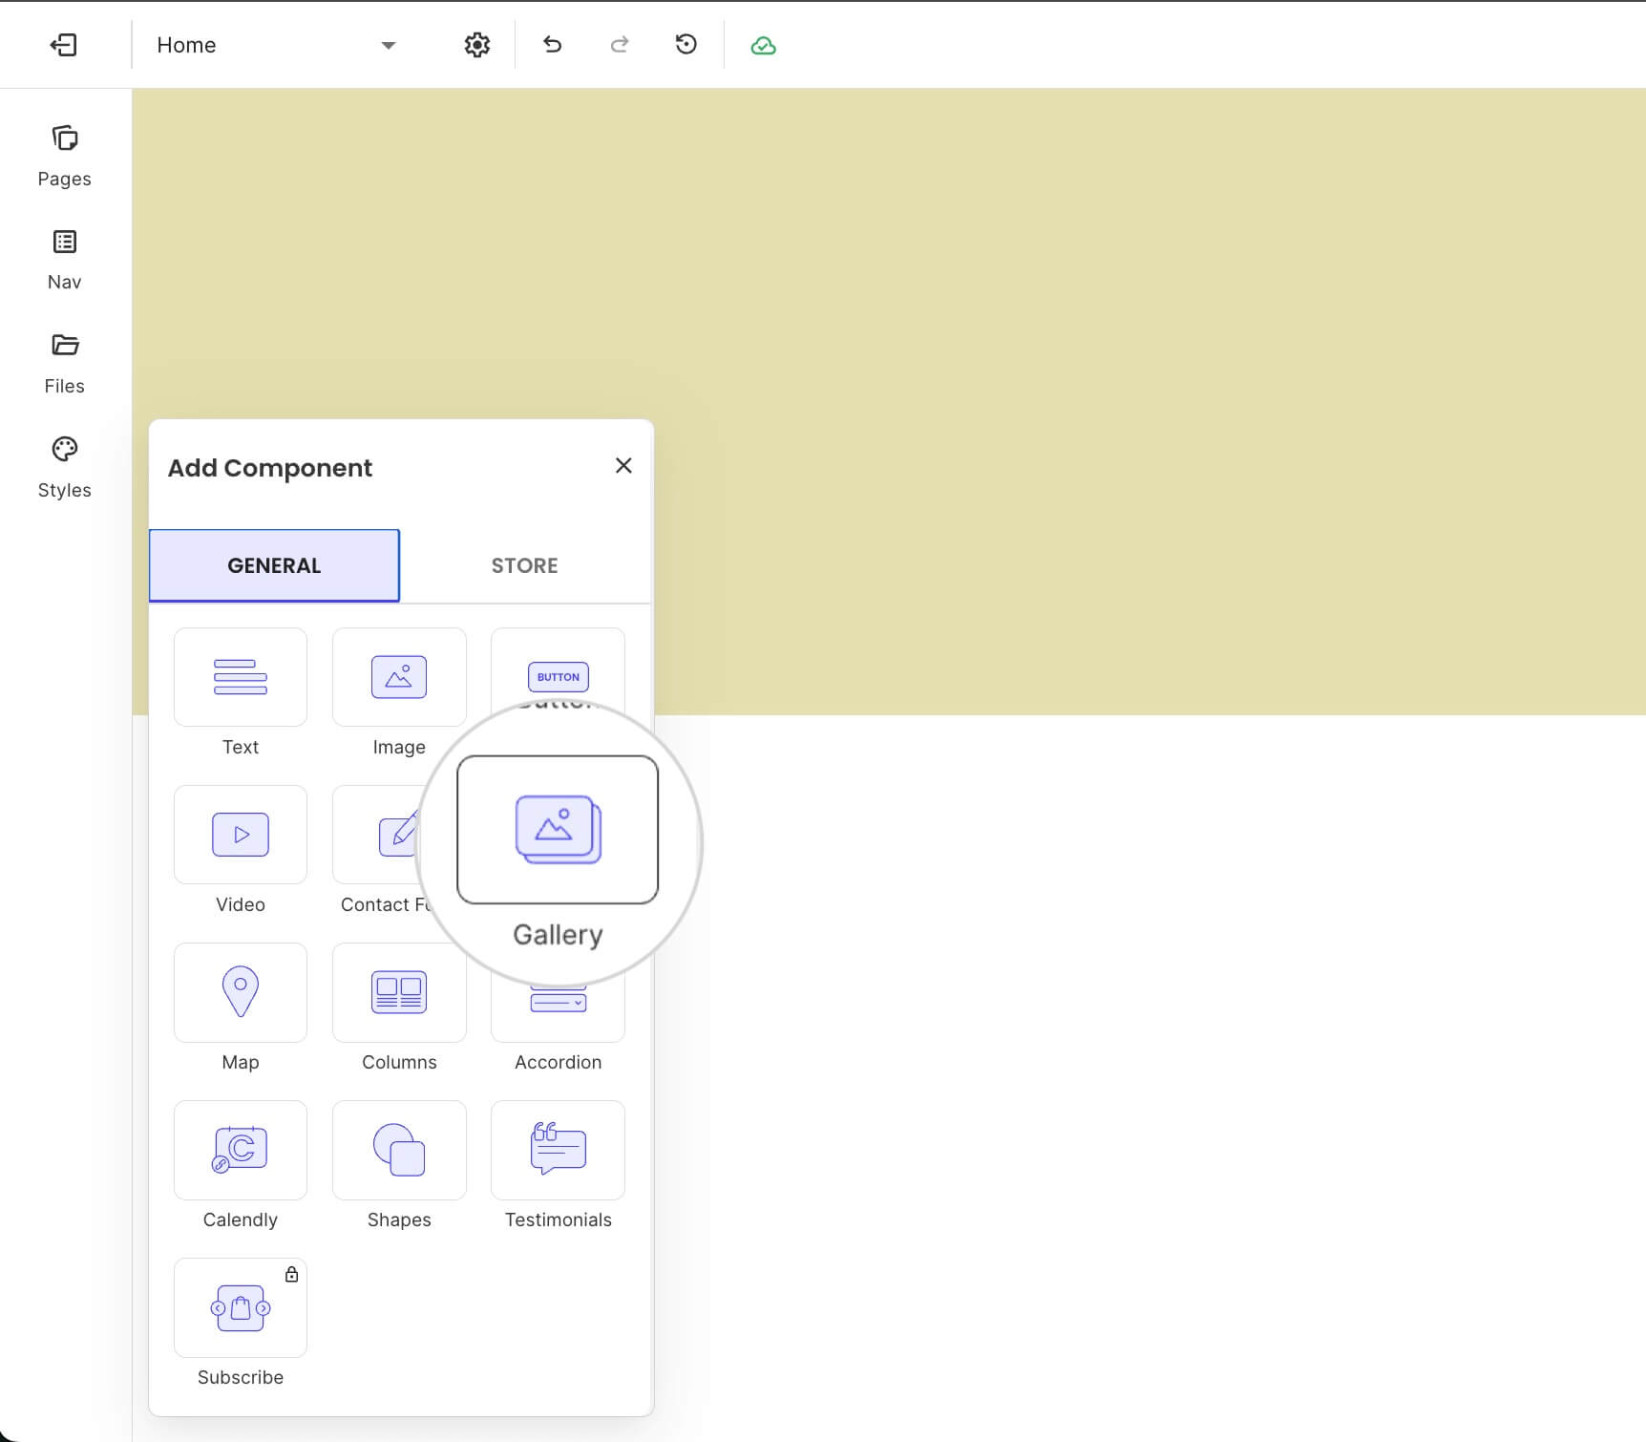Click the redo arrow
Screen dimensions: 1646x1442
coord(620,45)
